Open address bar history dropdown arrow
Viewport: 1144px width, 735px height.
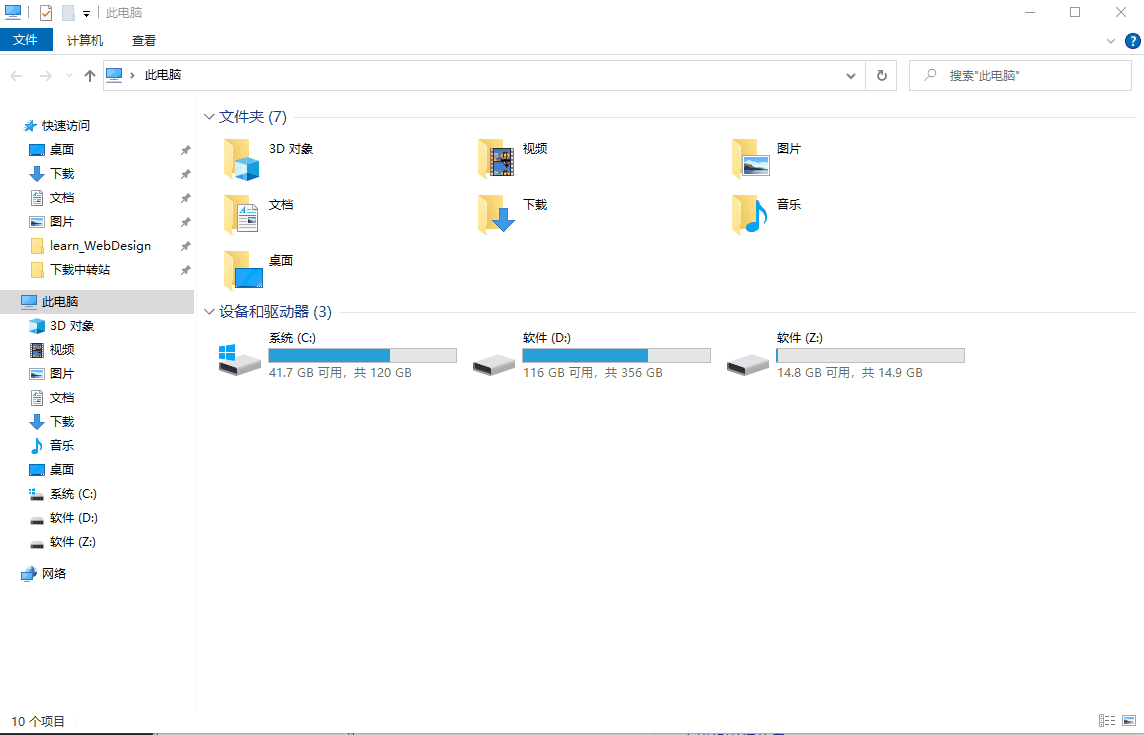tap(851, 75)
